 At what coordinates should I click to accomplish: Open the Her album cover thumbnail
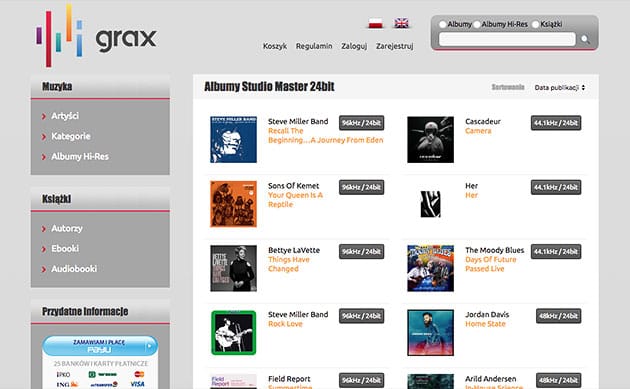pos(430,204)
